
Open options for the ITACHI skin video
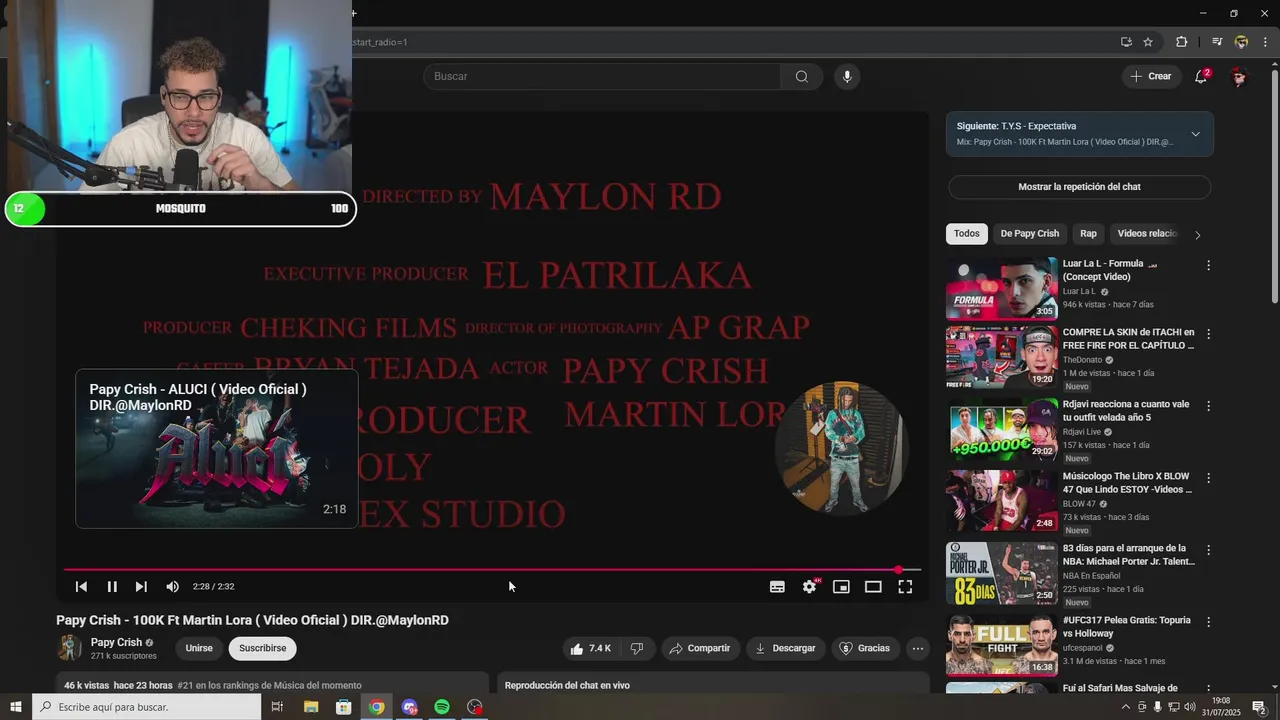1208,334
